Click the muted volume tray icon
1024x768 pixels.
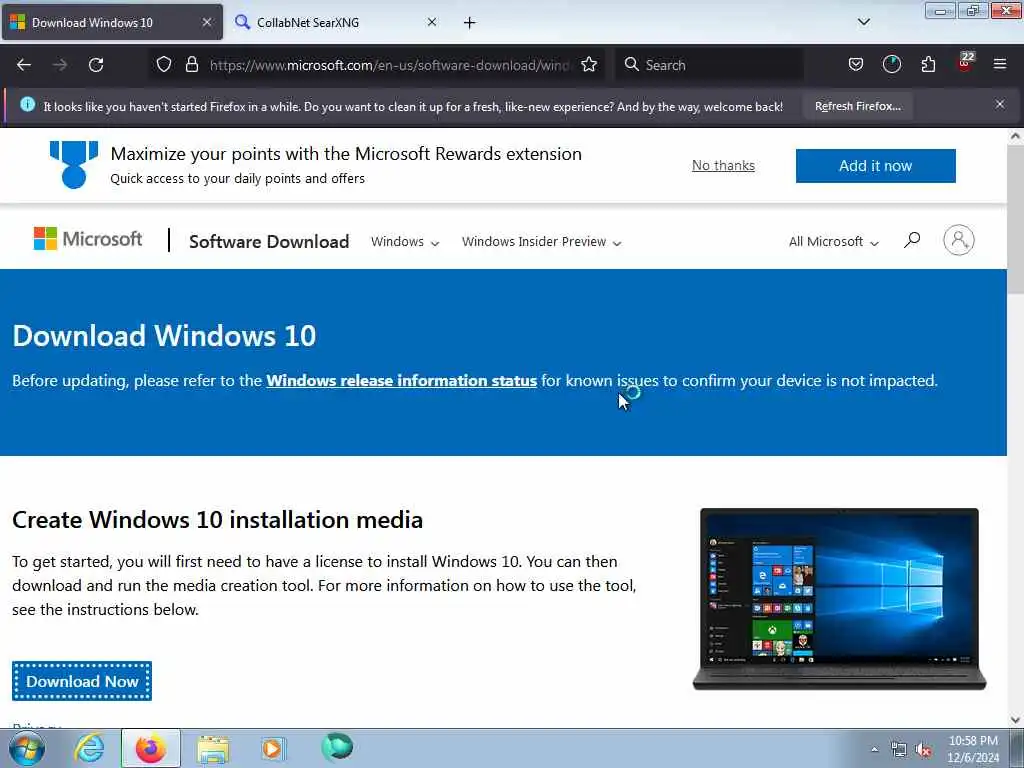(923, 750)
